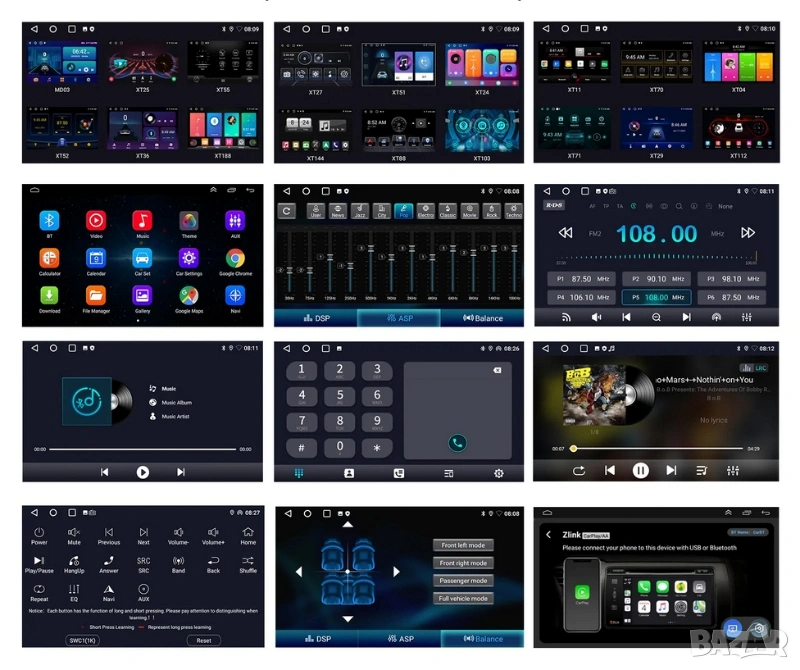This screenshot has height=670, width=800.
Task: Open the Theme app in the launcher
Action: tap(189, 221)
